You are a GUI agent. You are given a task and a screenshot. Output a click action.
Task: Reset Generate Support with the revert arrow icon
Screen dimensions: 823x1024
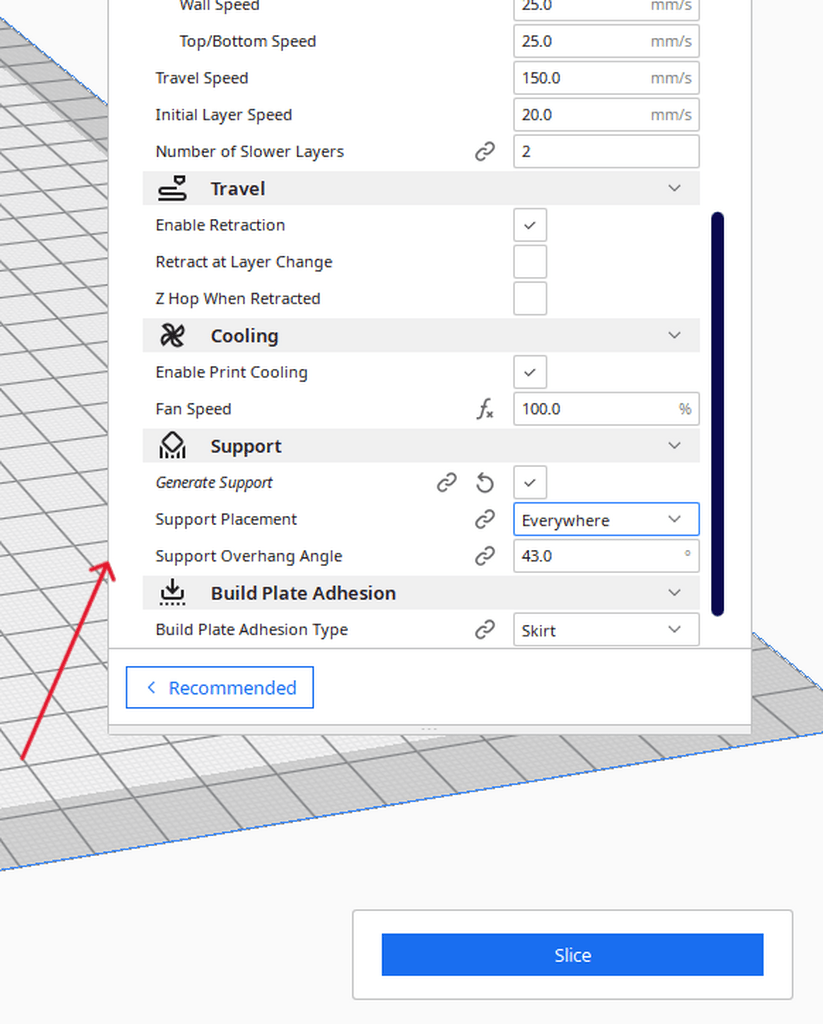(485, 483)
